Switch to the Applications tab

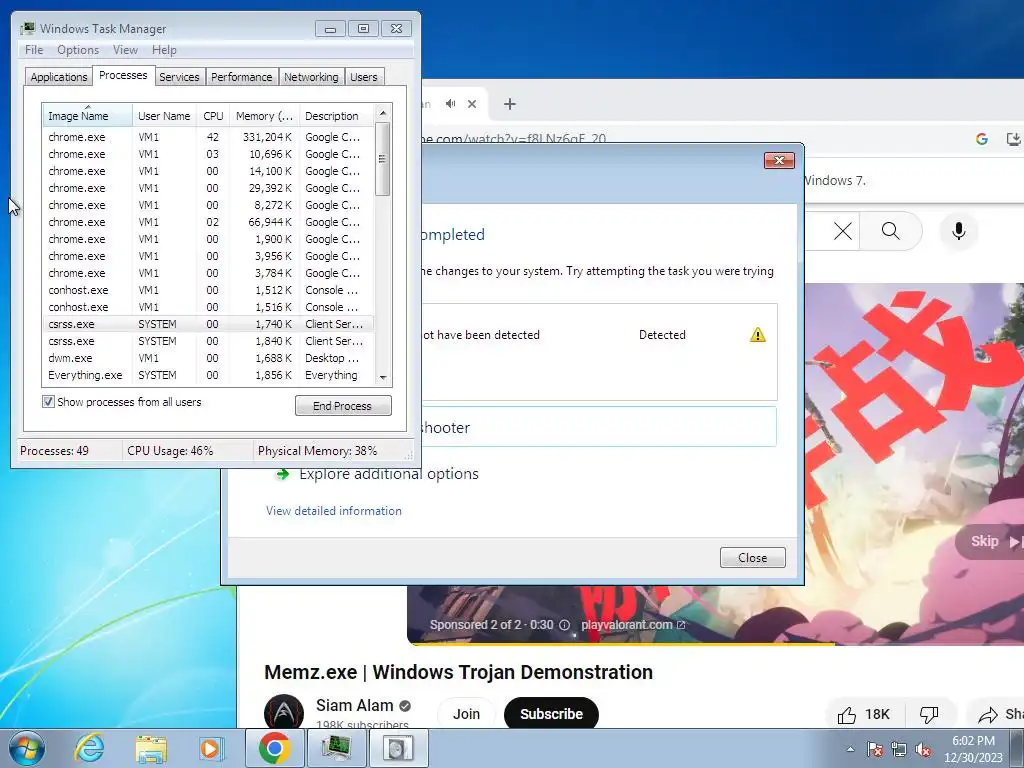point(59,77)
